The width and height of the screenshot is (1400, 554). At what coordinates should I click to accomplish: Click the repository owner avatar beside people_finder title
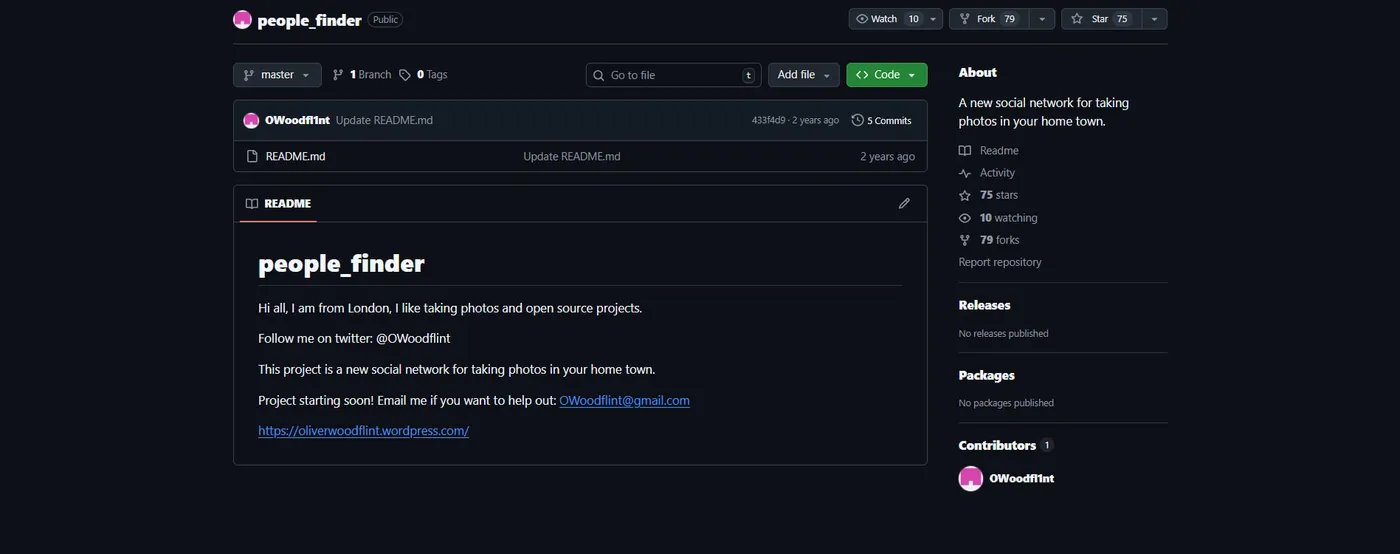point(242,19)
